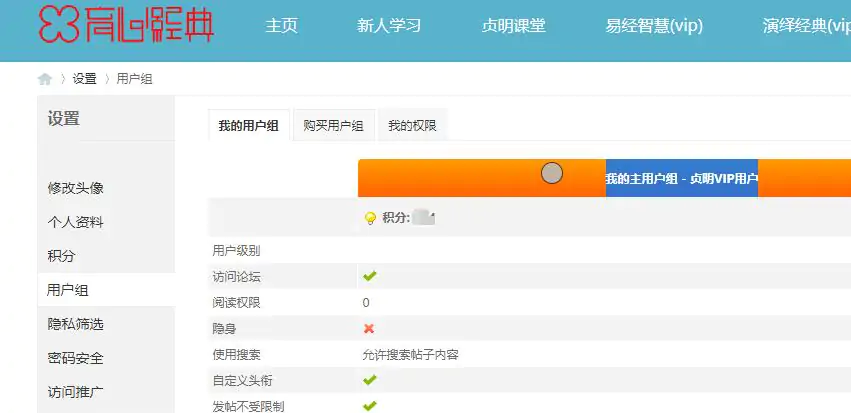The image size is (851, 413).
Task: Click the 发帖不受限制 row label
Action: (248, 406)
